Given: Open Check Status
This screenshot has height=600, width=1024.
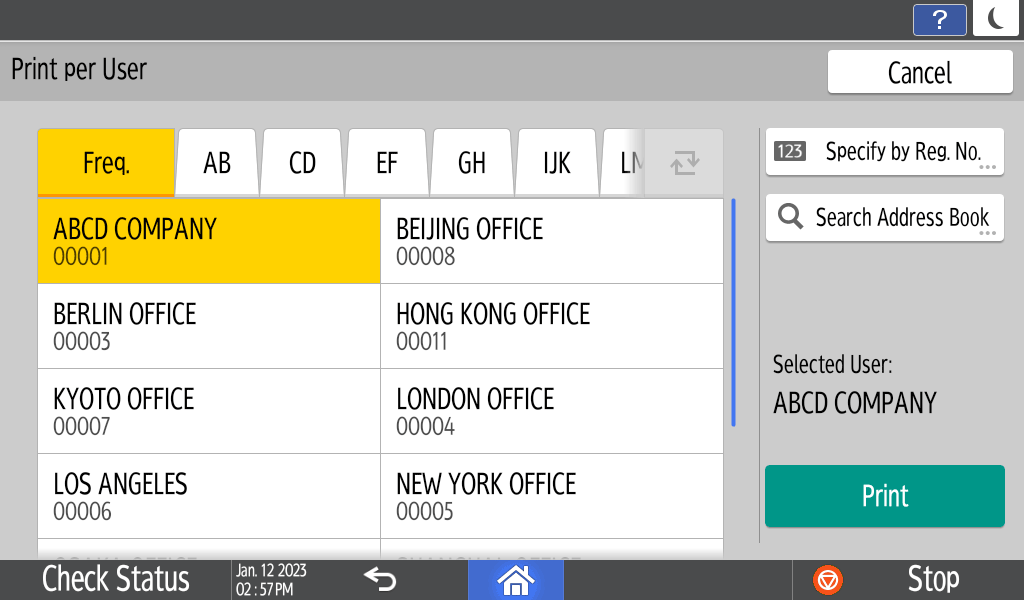Looking at the screenshot, I should pyautogui.click(x=116, y=579).
